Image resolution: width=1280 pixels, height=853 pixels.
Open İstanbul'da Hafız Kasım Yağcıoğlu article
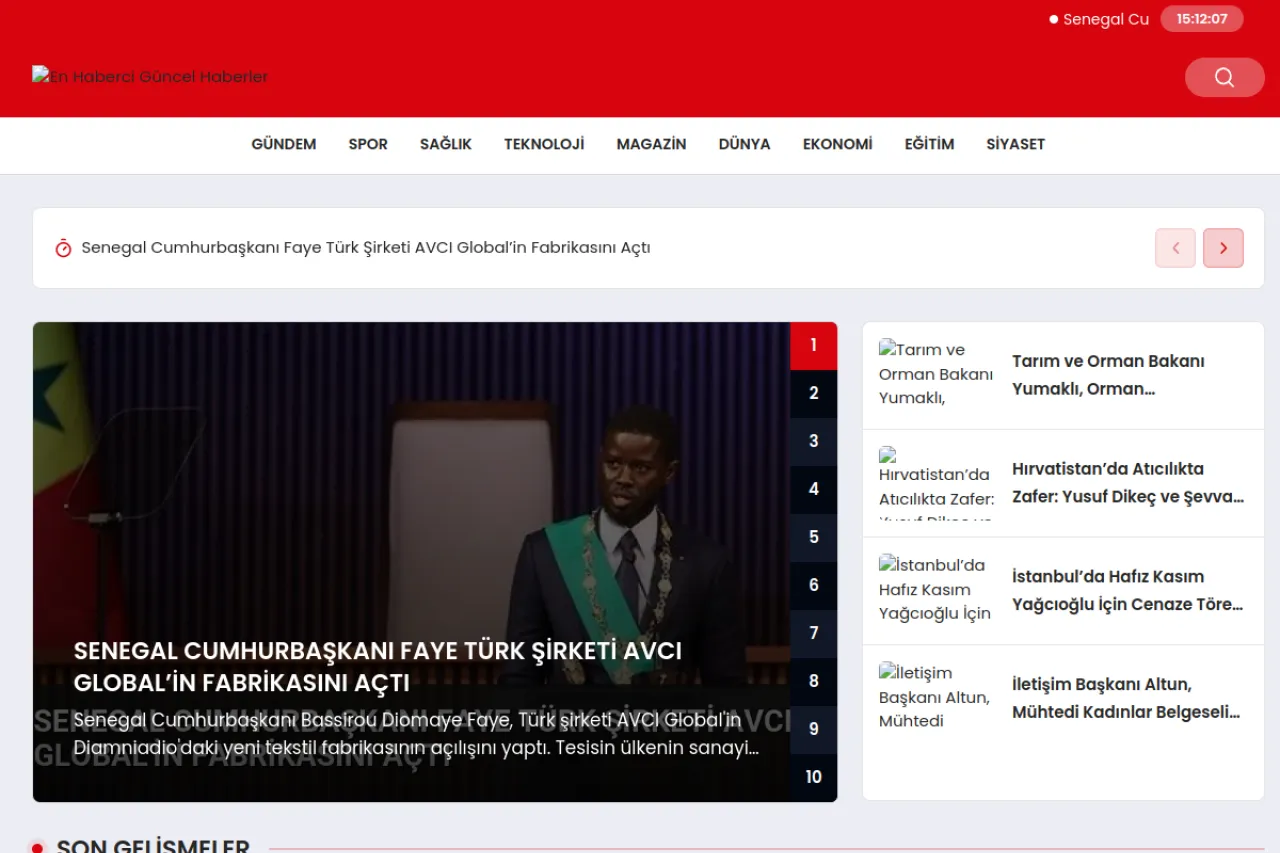1128,591
